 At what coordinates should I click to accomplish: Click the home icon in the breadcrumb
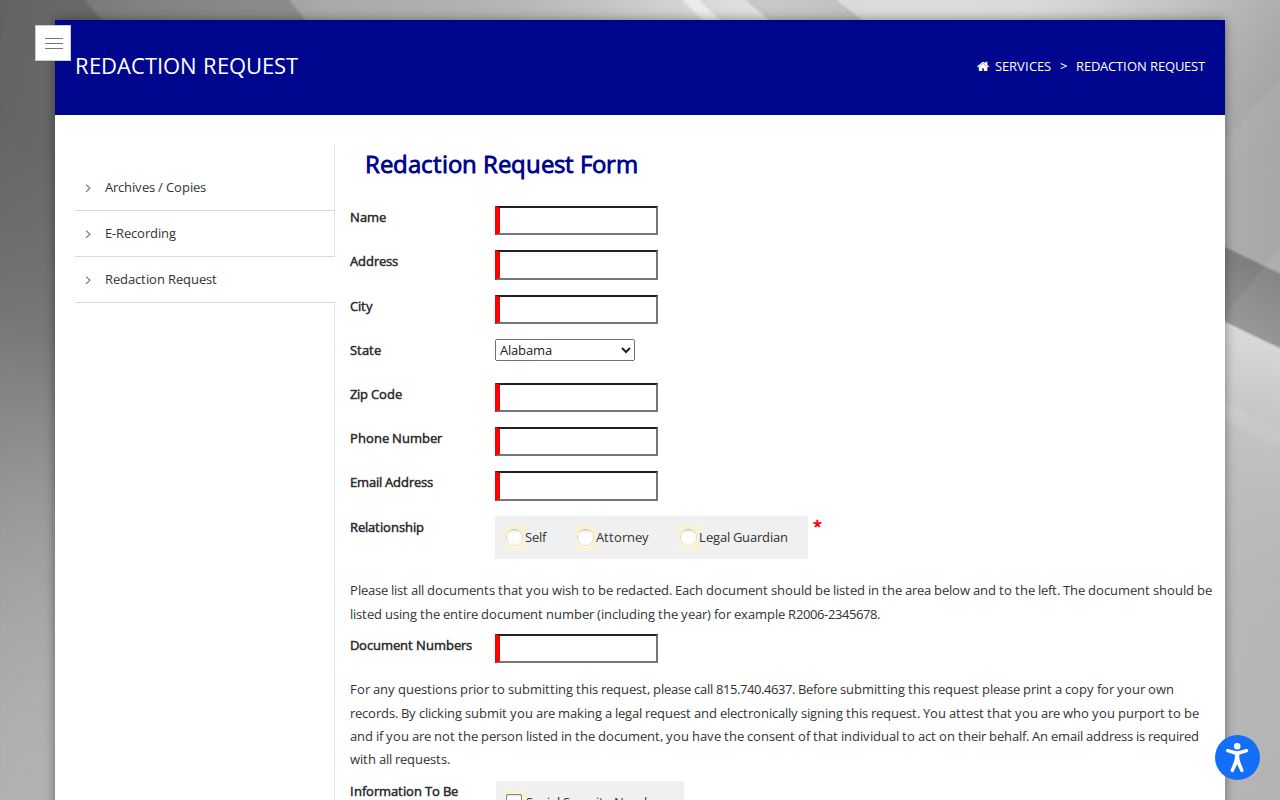click(x=983, y=67)
